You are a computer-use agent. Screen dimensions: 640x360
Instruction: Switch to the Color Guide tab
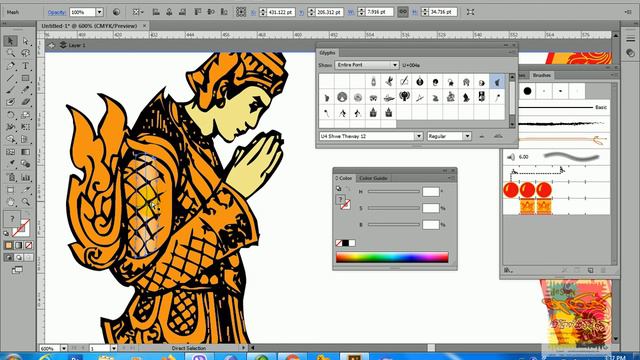point(373,178)
